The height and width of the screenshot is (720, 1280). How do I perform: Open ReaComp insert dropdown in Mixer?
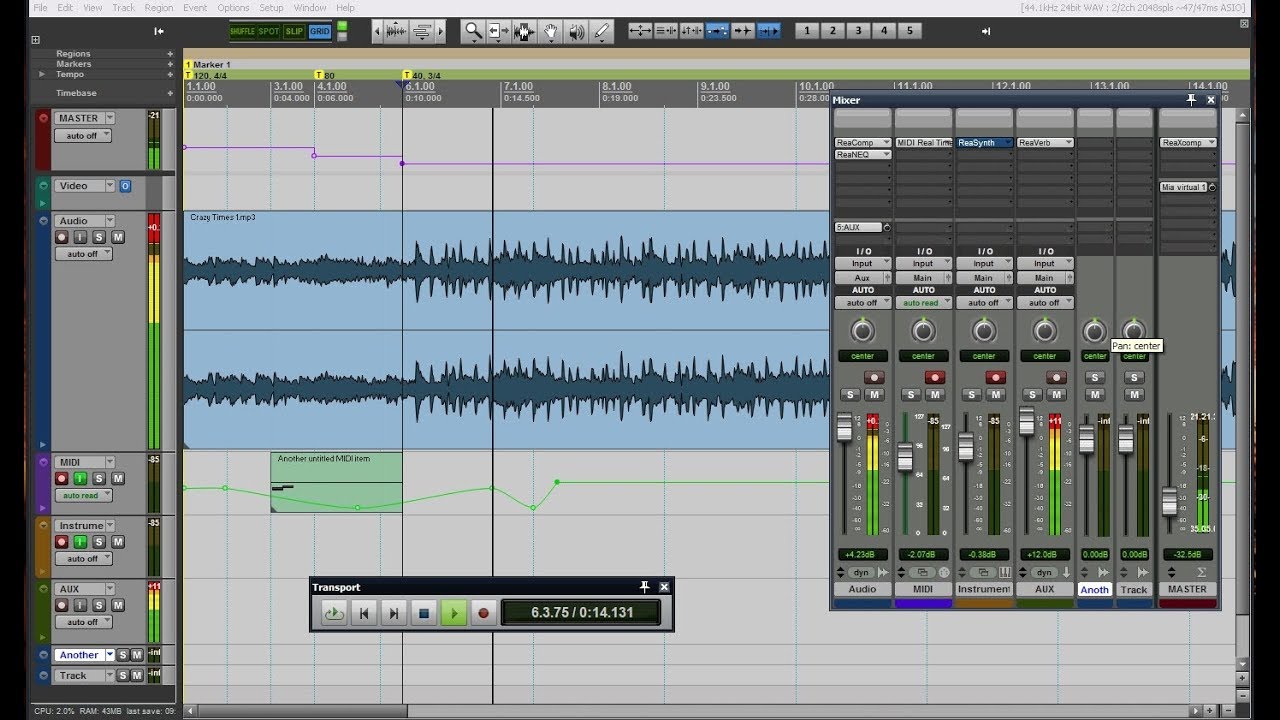(x=863, y=143)
